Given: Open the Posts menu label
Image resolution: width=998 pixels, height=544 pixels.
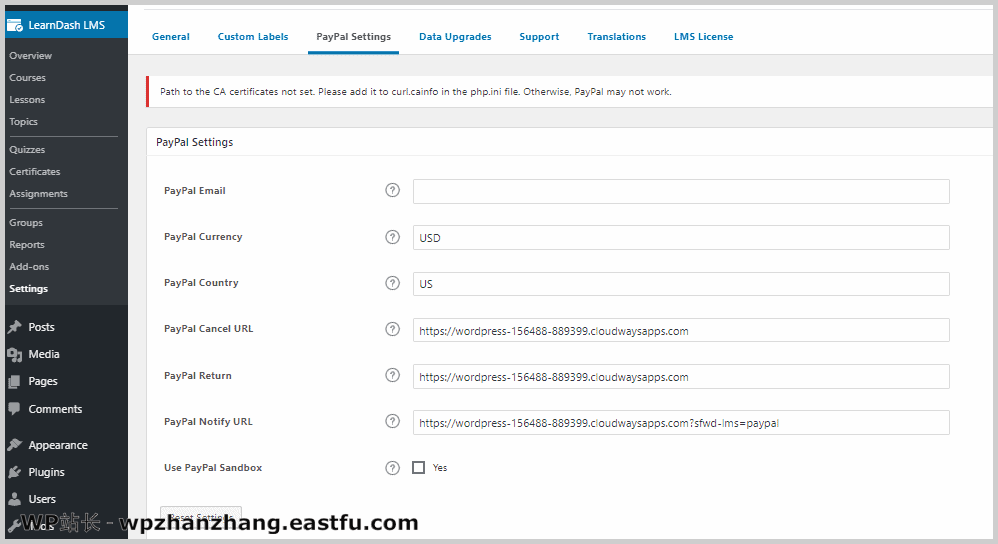Looking at the screenshot, I should 41,327.
